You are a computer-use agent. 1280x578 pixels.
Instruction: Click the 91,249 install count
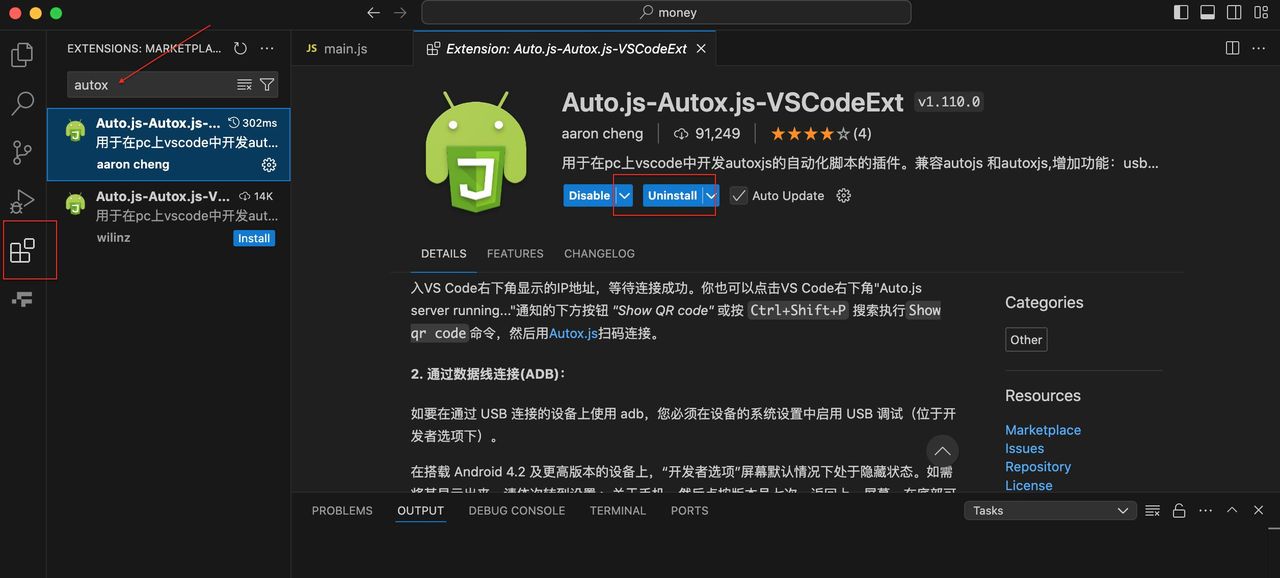pos(707,133)
